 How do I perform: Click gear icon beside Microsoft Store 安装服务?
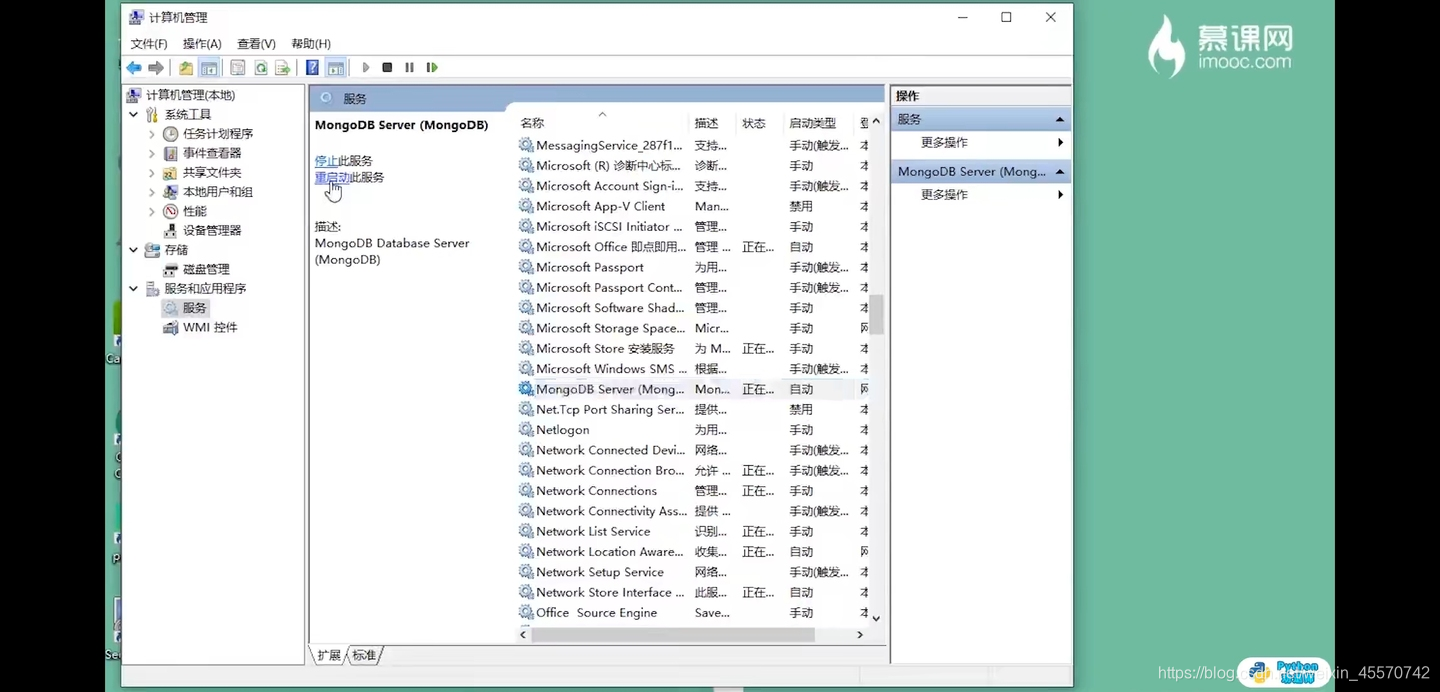pos(526,349)
